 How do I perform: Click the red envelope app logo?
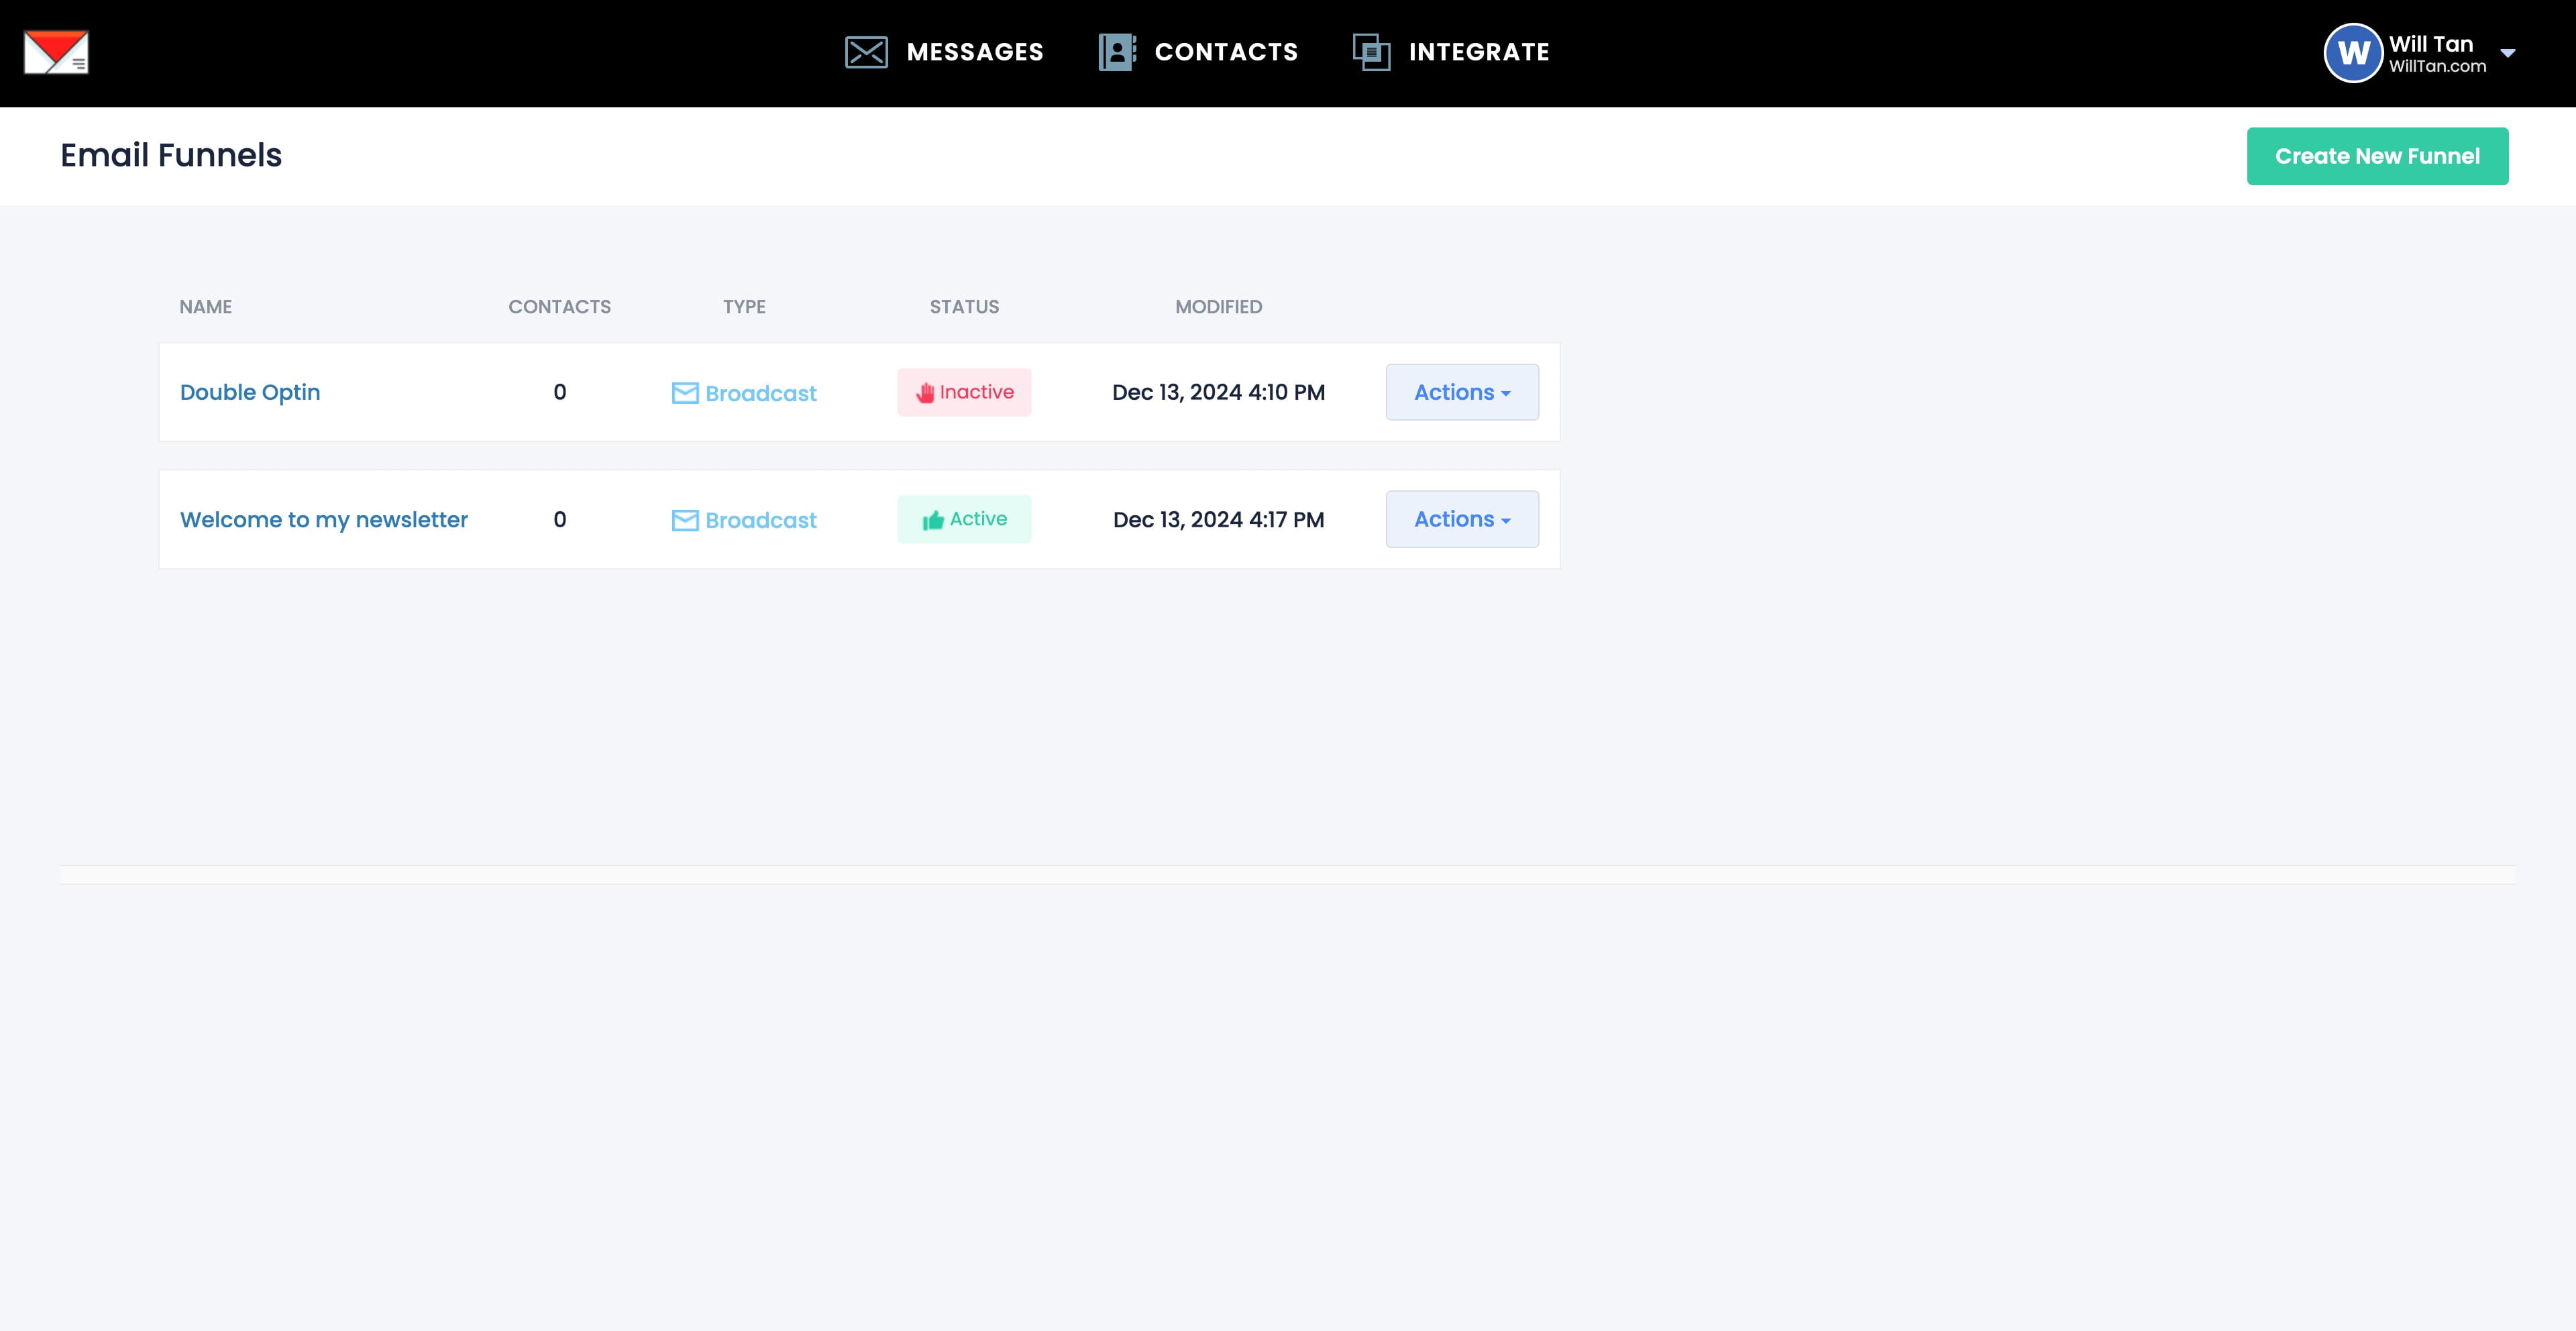[x=56, y=52]
